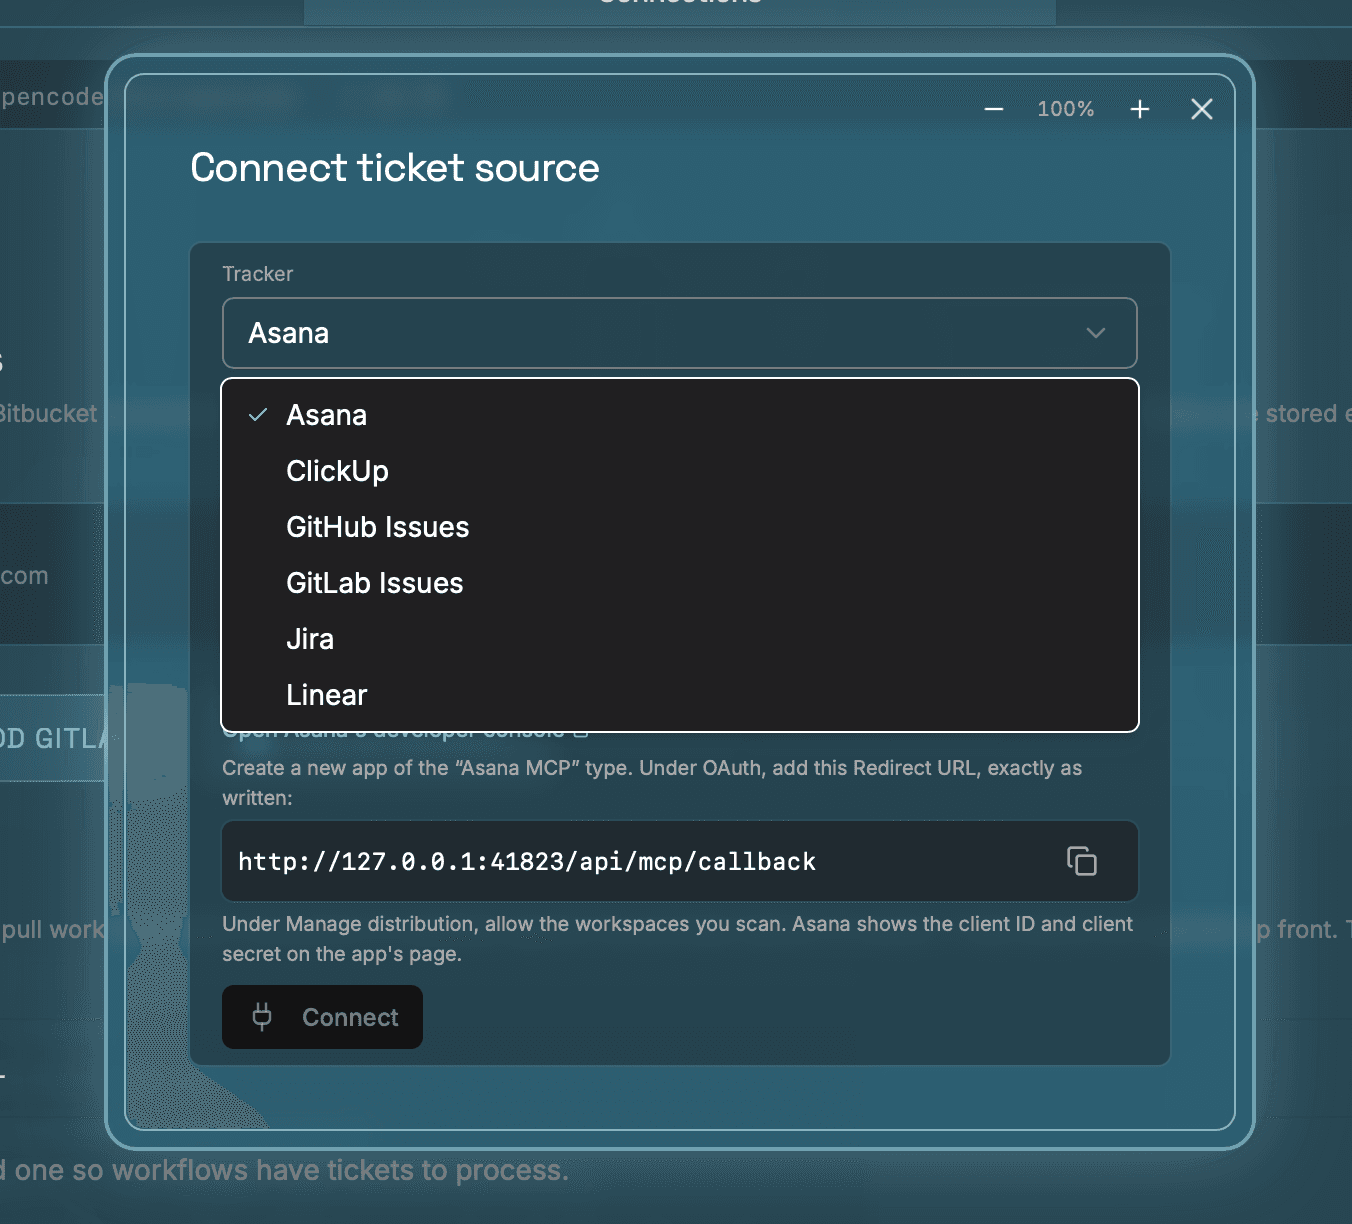
Task: Zoom in with the plus icon
Action: (1140, 109)
